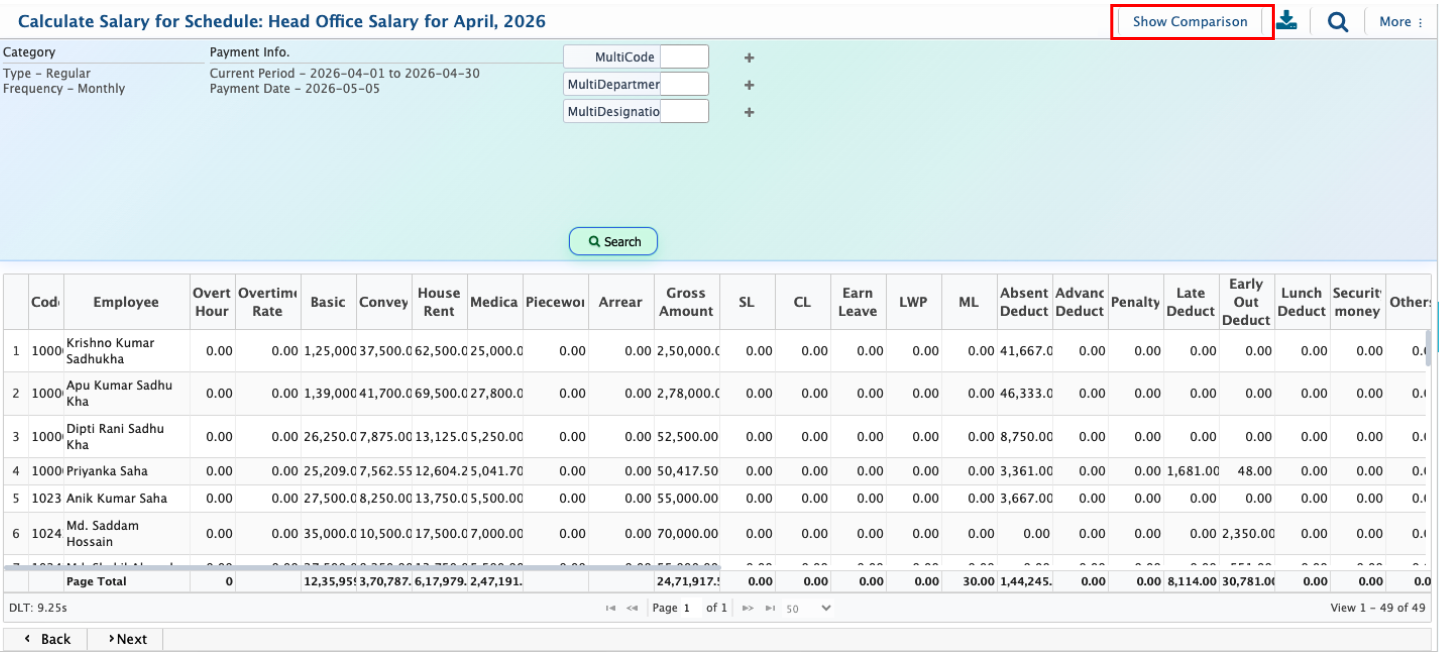
Task: Focus the MultiDesignation input box
Action: 684,111
